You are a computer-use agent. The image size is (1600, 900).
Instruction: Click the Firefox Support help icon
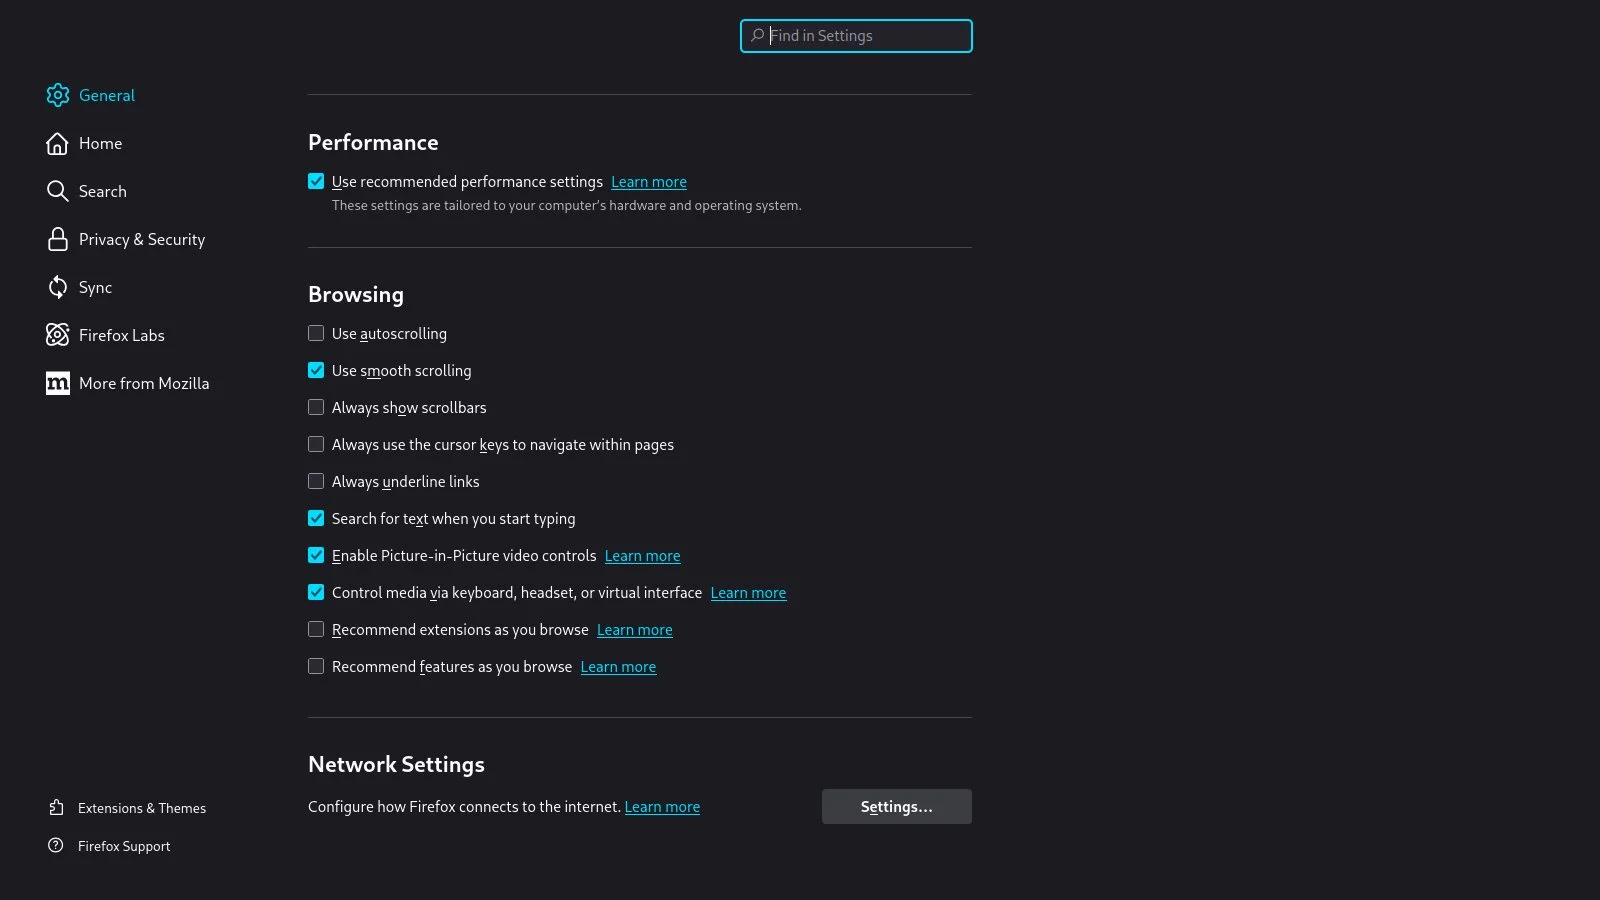click(x=56, y=845)
